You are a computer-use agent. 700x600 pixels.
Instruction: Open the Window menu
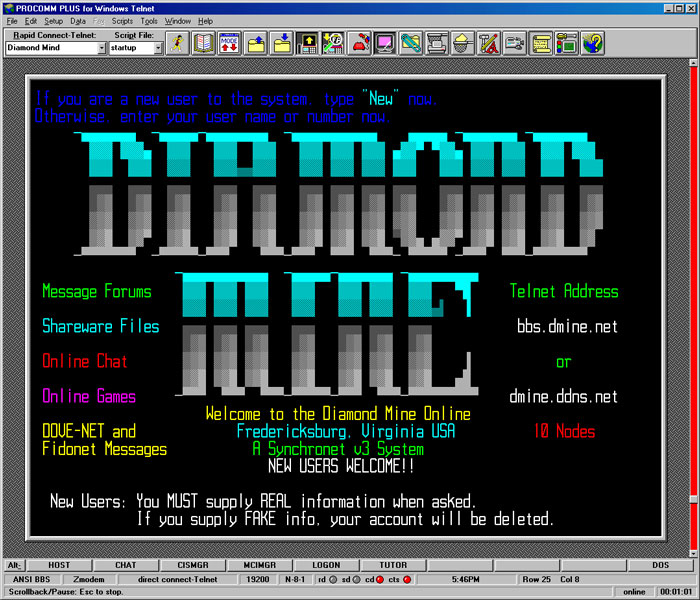178,21
